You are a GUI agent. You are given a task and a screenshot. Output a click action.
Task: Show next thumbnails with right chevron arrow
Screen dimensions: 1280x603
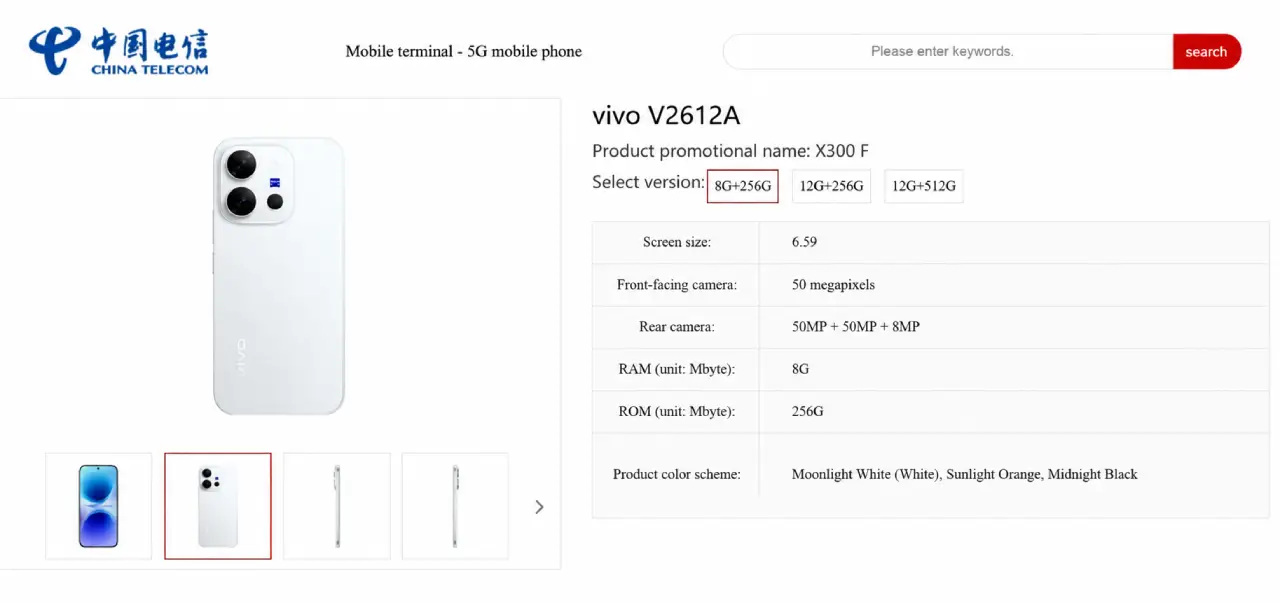pos(539,507)
